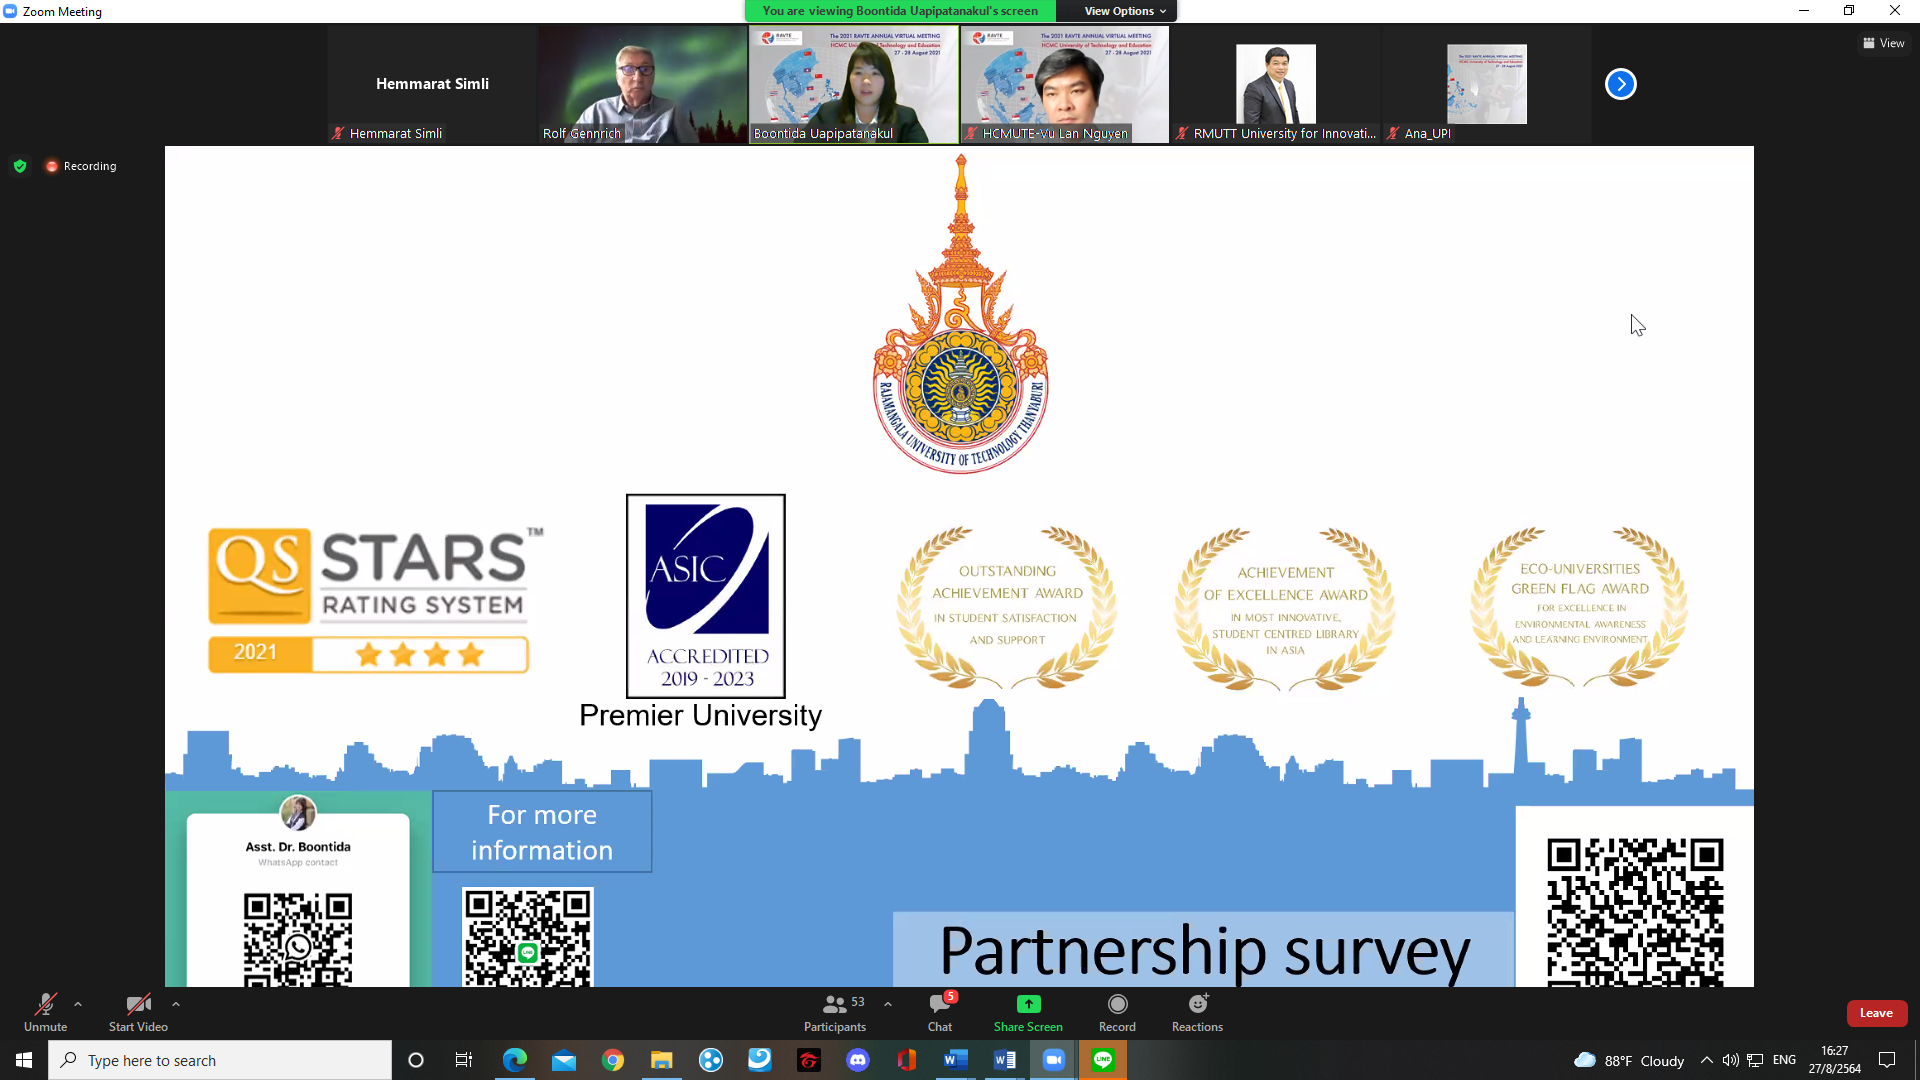
Task: Open the Windows Start menu
Action: (24, 1060)
